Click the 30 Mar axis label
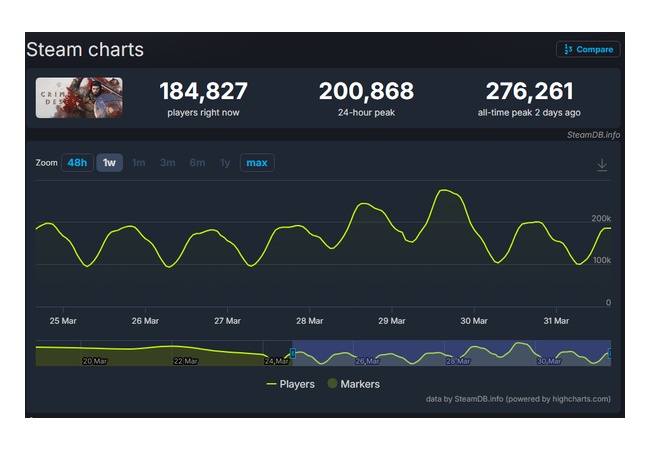The width and height of the screenshot is (650, 450). [474, 321]
